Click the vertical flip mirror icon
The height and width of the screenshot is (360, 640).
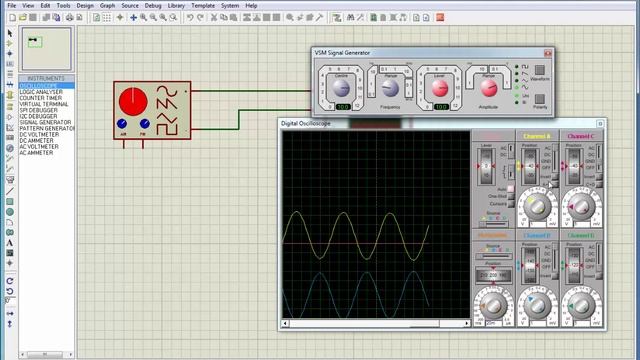click(10, 324)
